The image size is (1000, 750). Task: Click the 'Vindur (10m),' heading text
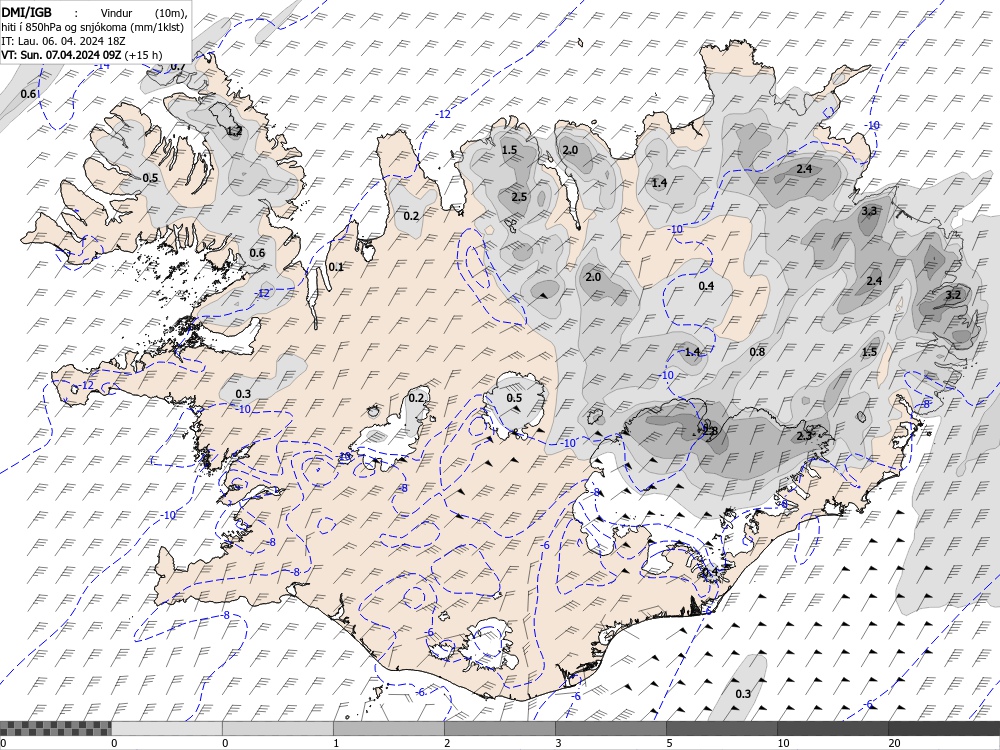pyautogui.click(x=145, y=13)
